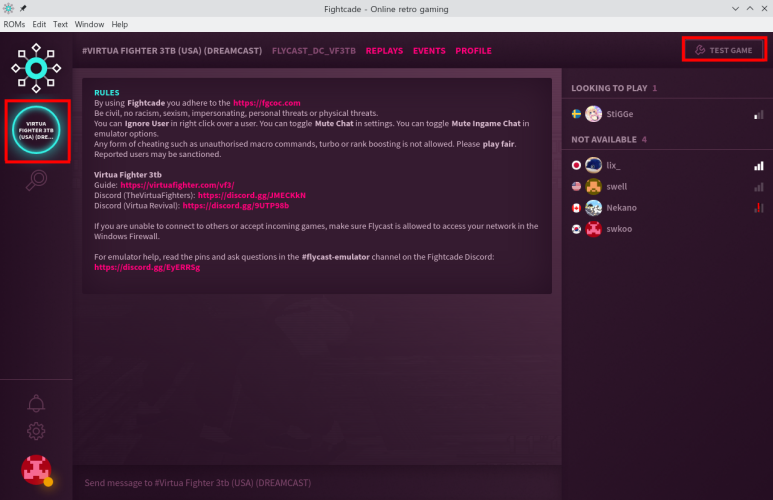Open the Help menu

tap(119, 24)
